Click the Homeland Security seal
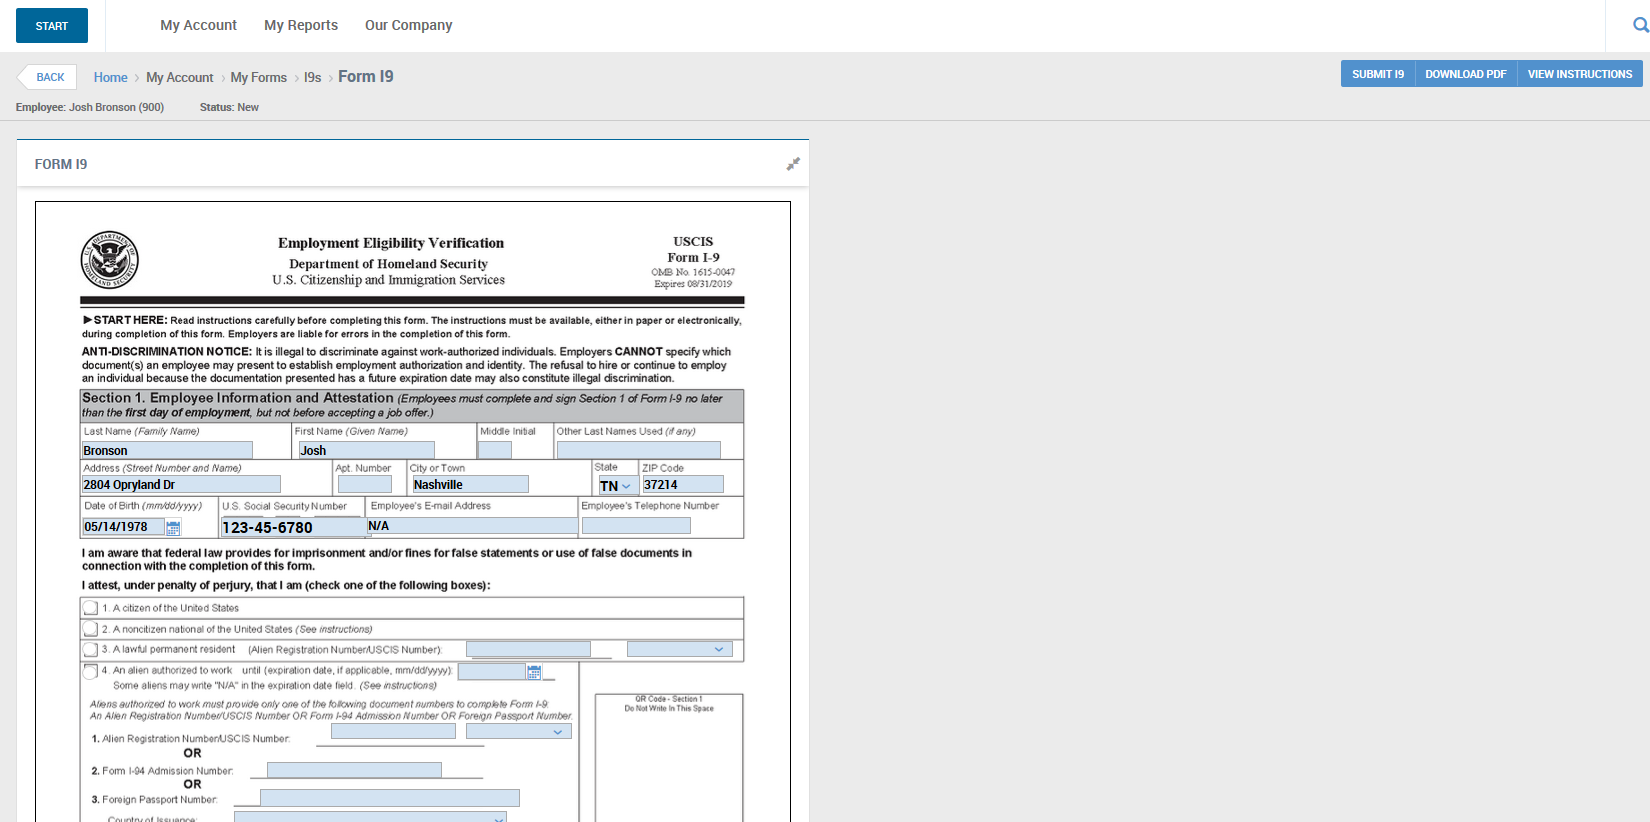The image size is (1650, 822). click(x=110, y=260)
